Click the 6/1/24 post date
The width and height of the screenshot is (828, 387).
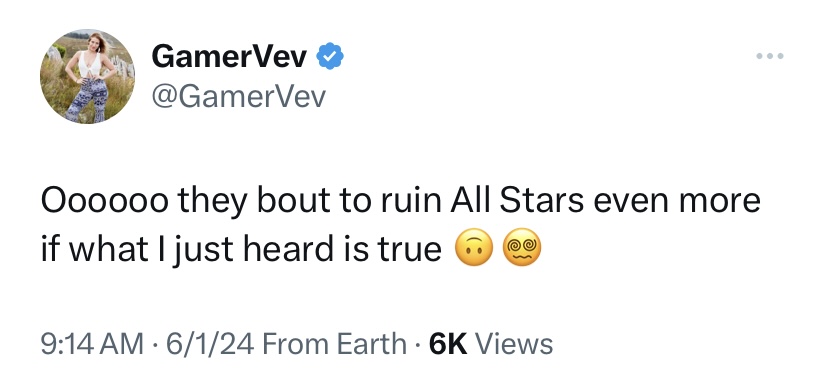click(210, 344)
